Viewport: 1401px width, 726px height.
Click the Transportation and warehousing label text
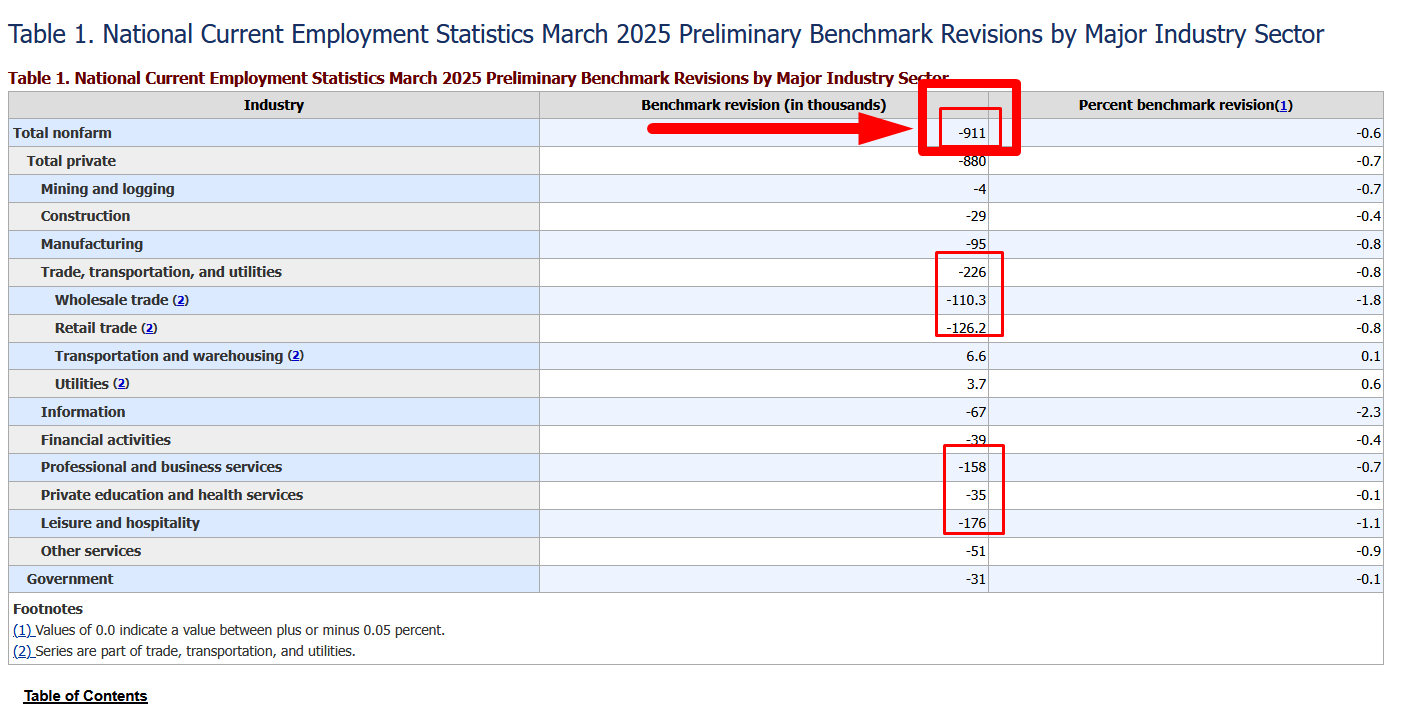coord(169,356)
